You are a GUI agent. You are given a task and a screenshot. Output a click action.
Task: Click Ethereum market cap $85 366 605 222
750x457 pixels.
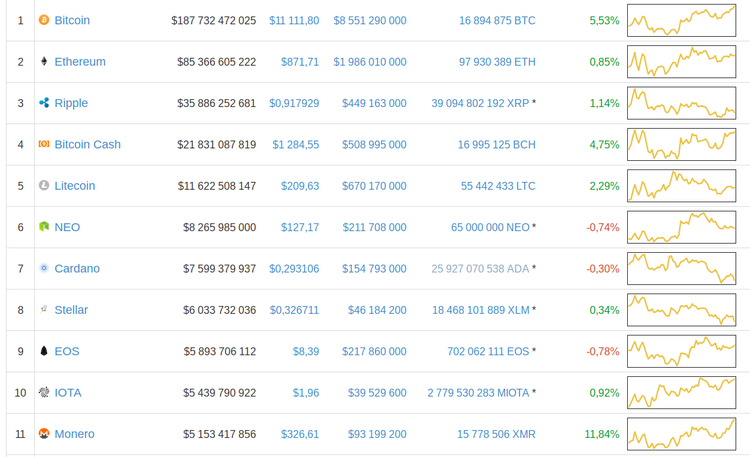click(217, 62)
